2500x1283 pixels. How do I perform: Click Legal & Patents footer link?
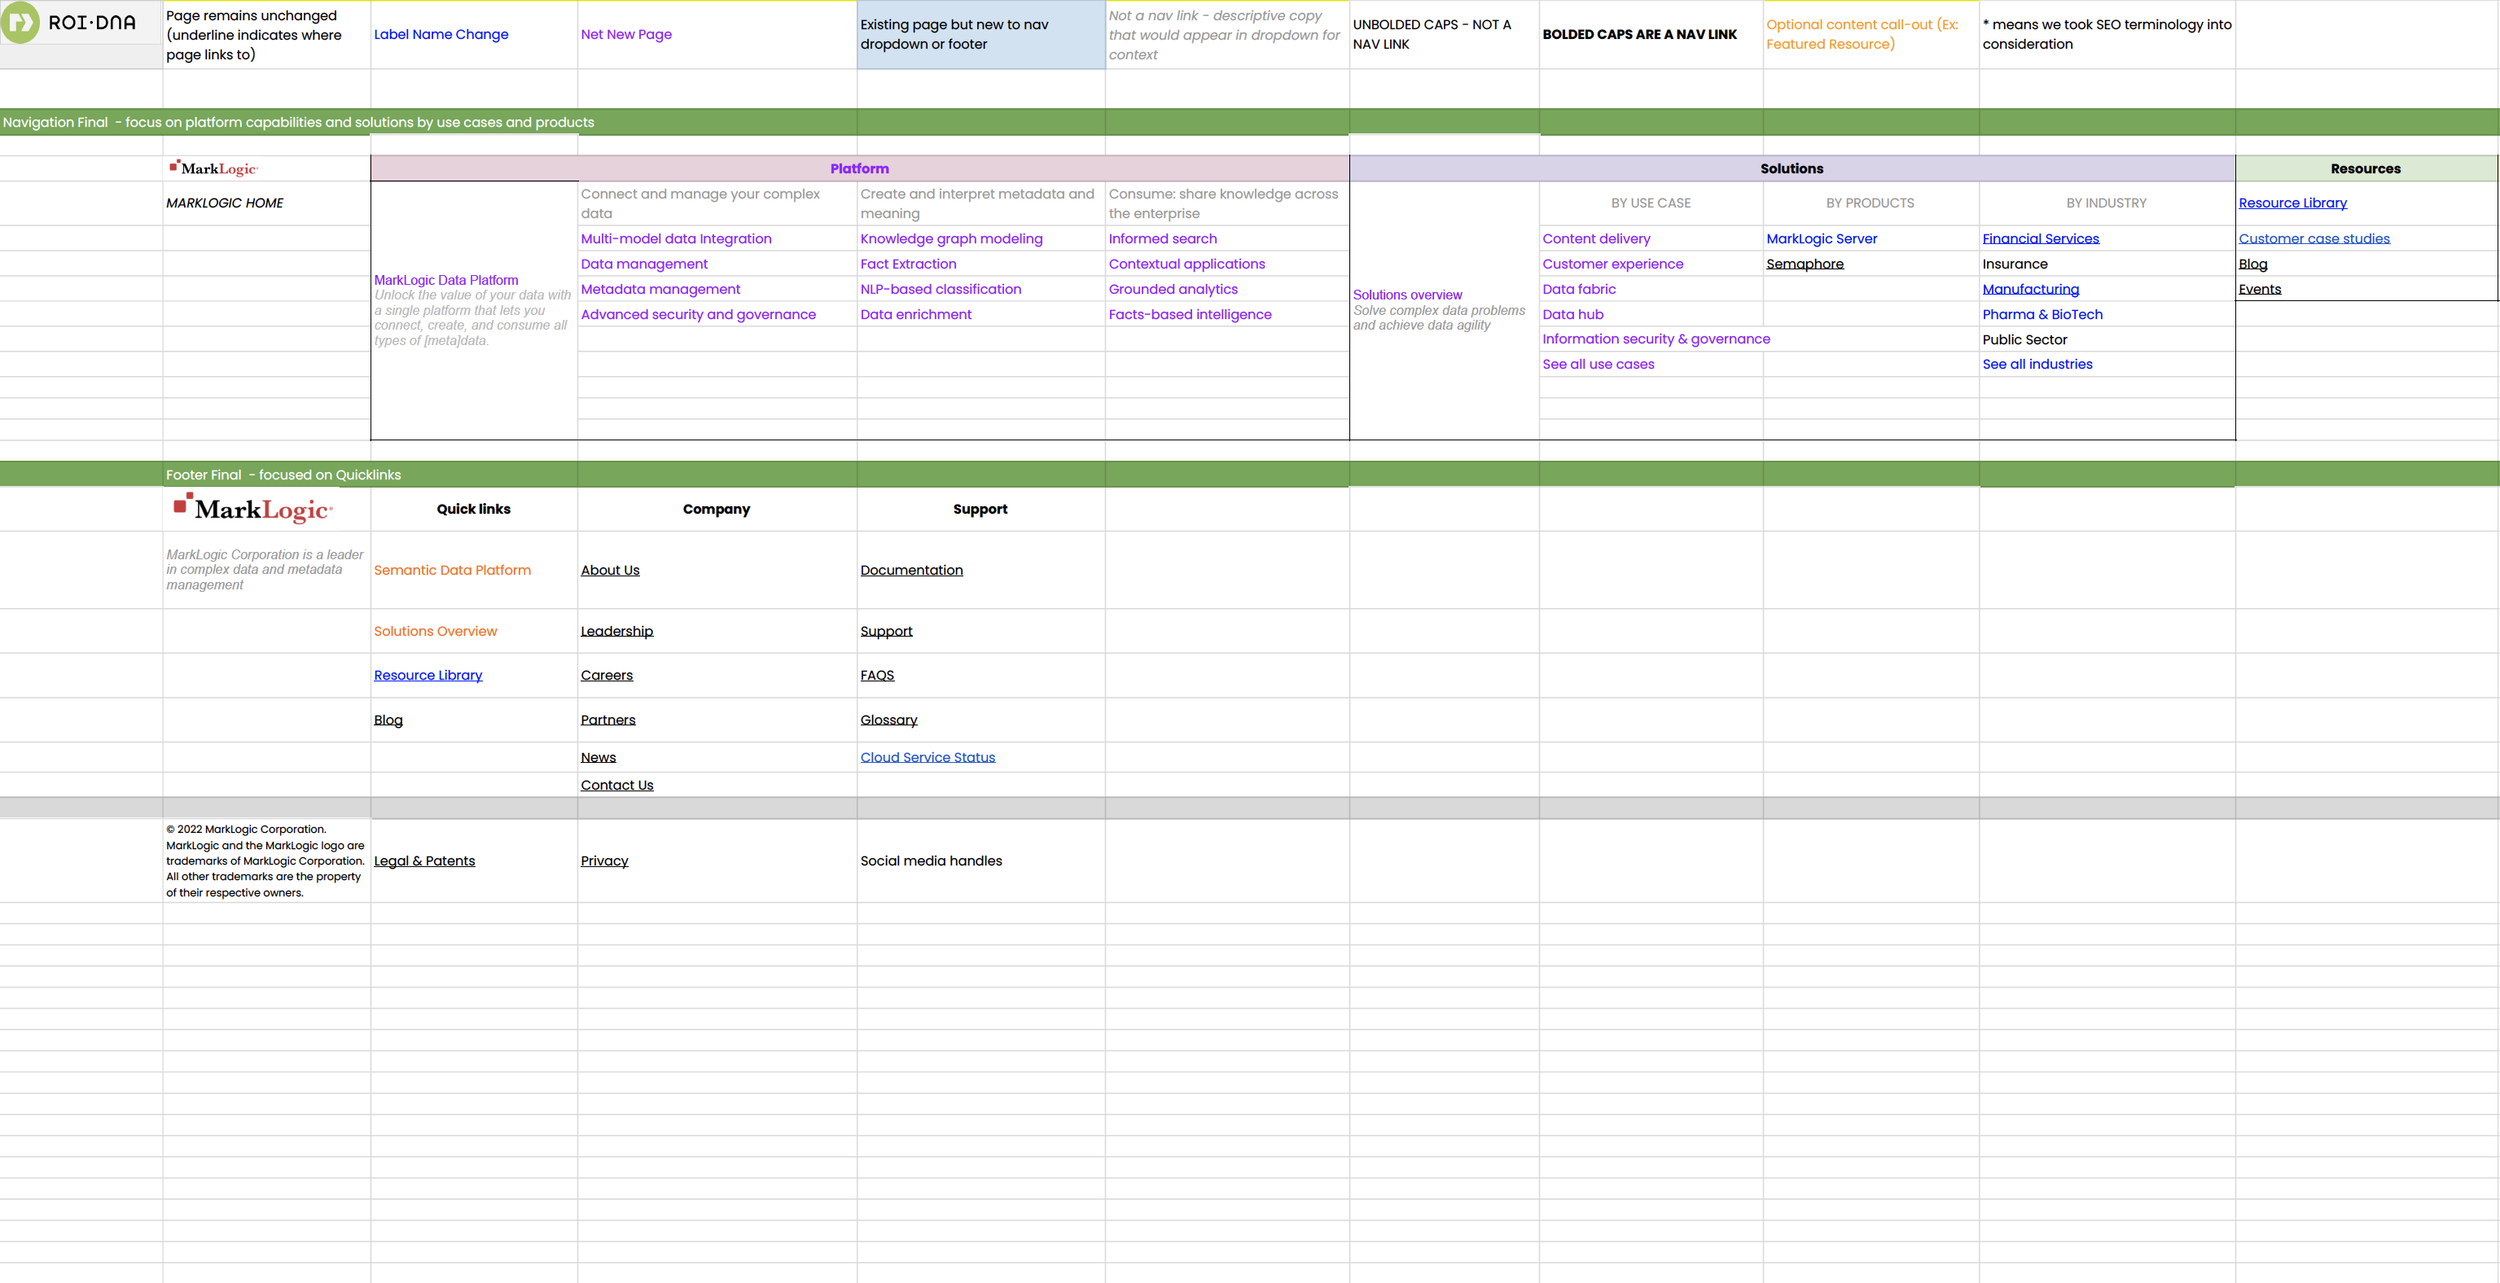424,861
